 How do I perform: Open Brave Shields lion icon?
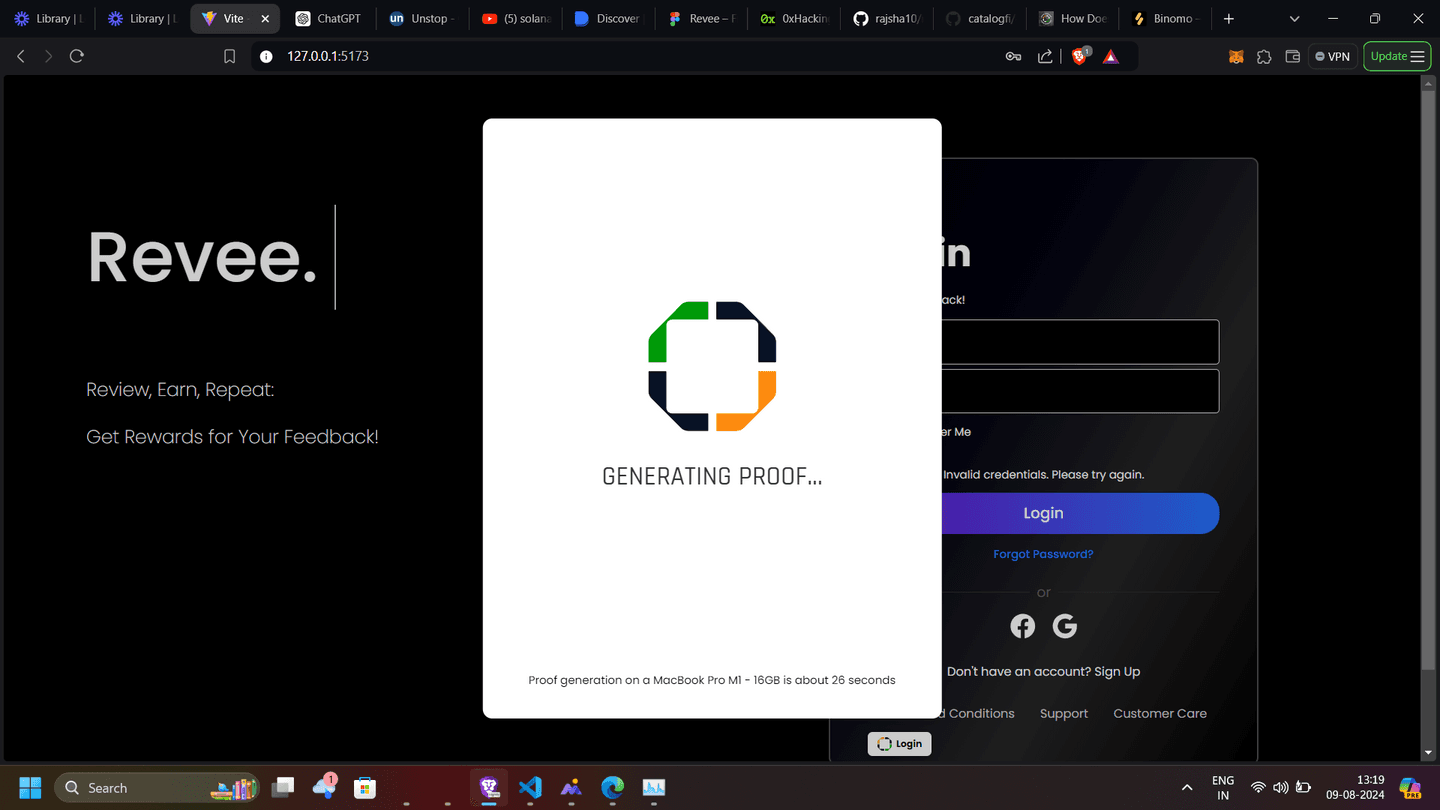(1079, 57)
